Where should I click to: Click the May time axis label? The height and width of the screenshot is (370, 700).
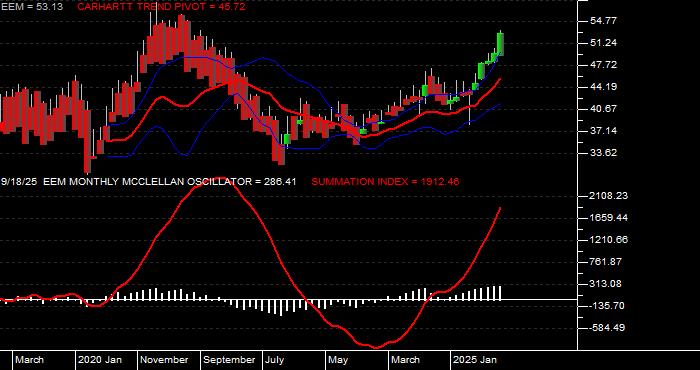[x=339, y=360]
